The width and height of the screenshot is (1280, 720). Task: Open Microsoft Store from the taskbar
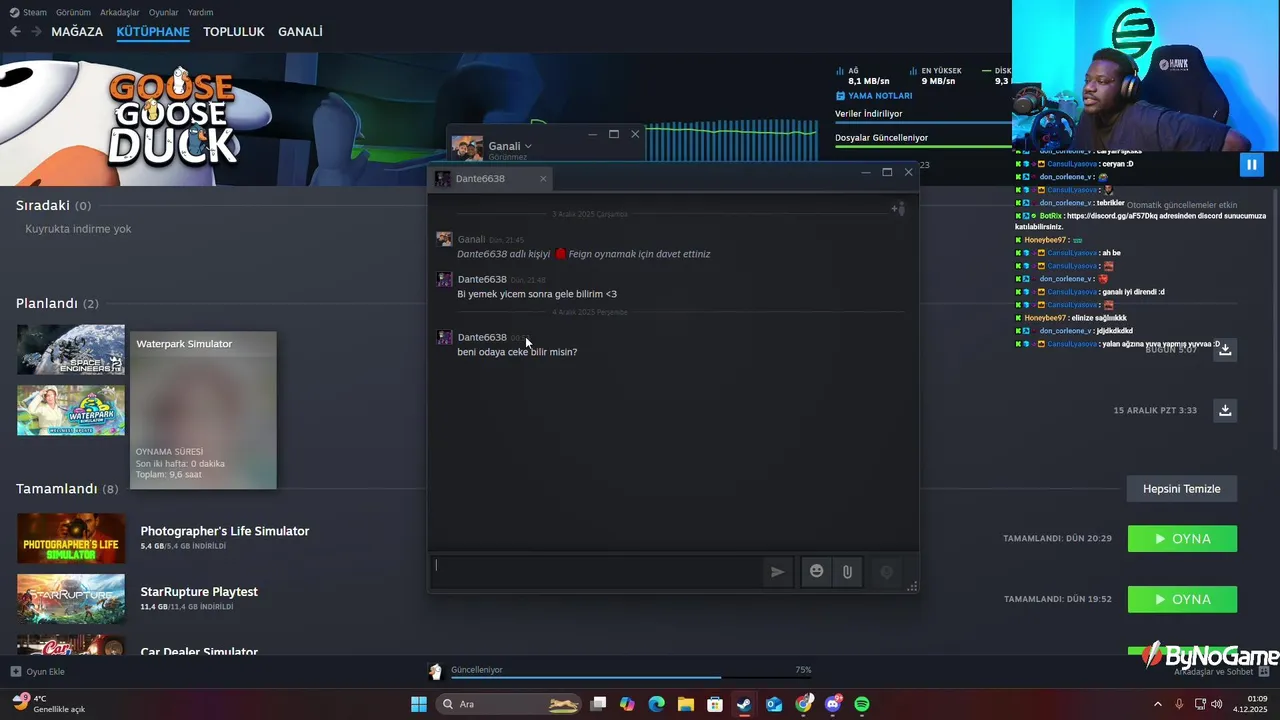[715, 704]
